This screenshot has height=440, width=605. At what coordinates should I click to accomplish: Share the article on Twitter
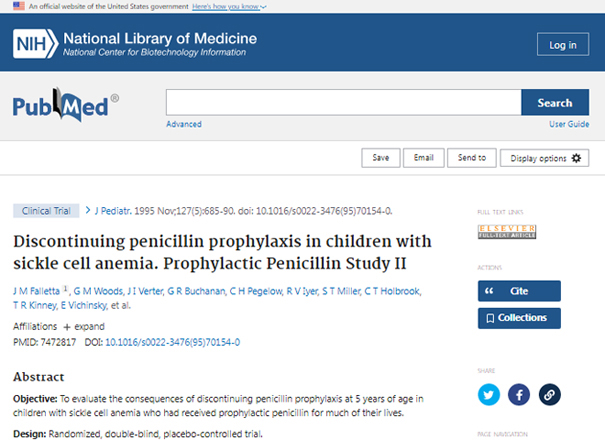(x=488, y=394)
